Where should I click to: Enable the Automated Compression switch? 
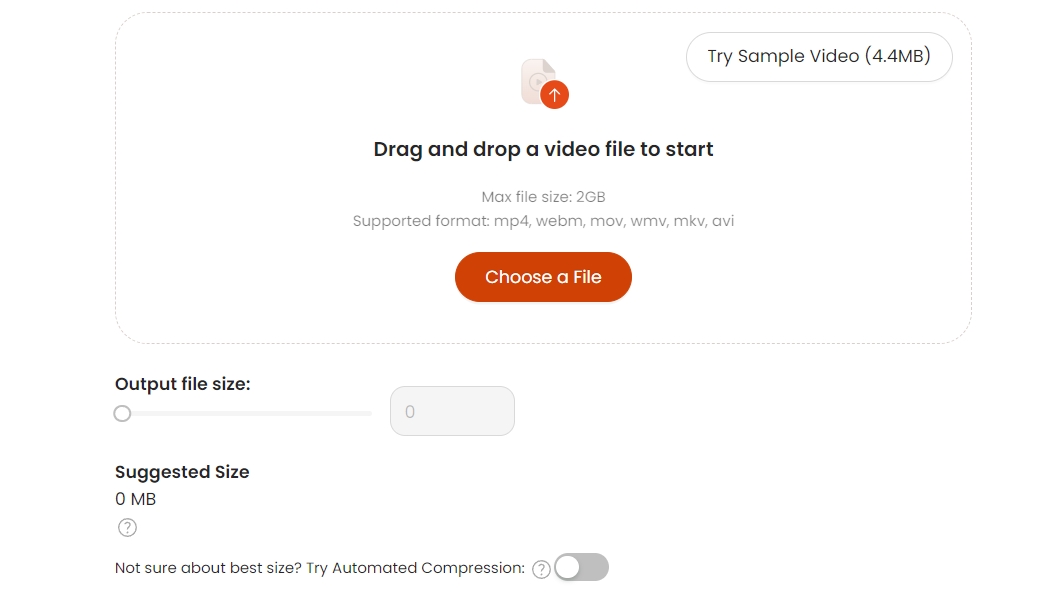[x=581, y=567]
